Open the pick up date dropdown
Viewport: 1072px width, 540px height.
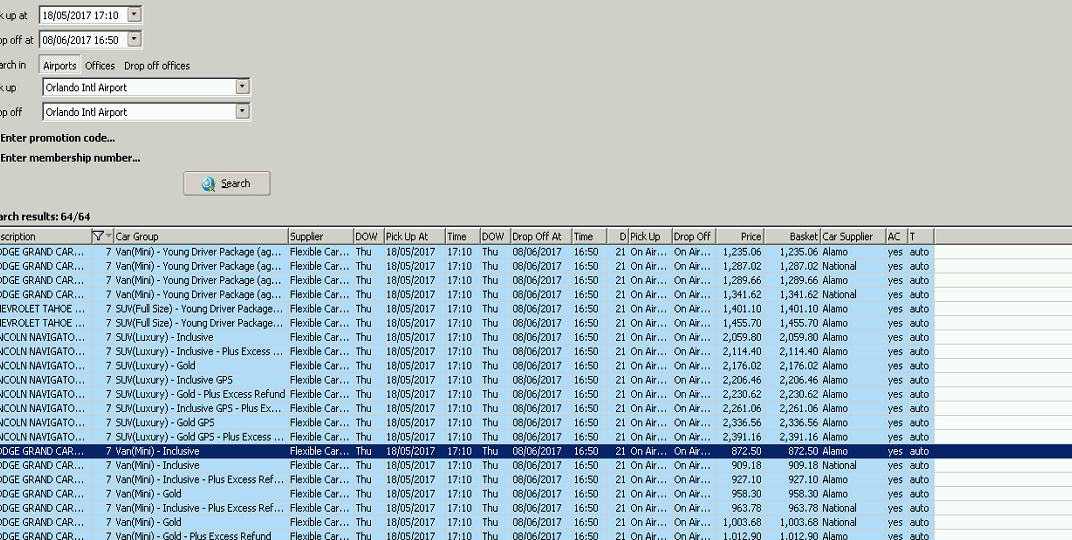pyautogui.click(x=135, y=14)
